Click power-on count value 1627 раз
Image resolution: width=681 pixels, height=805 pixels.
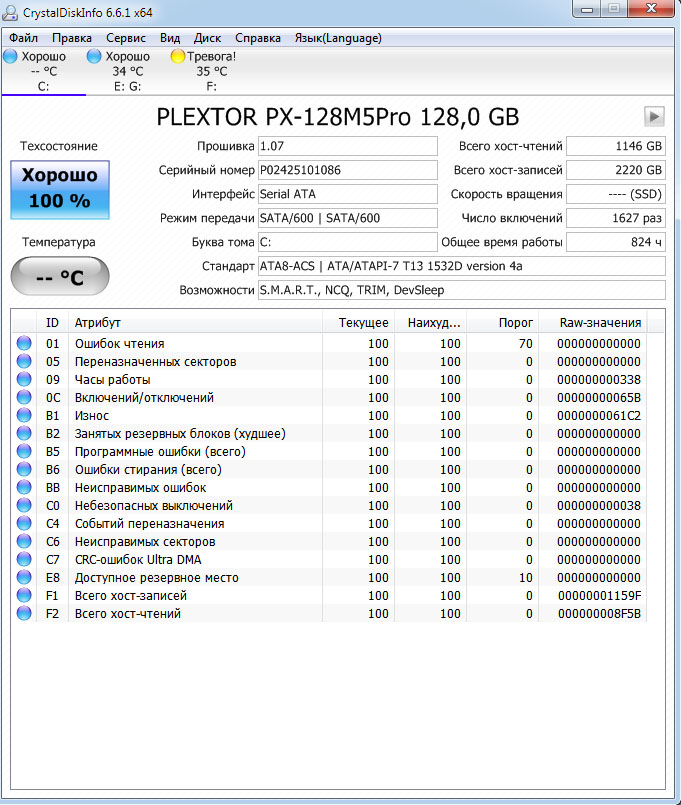coord(616,218)
